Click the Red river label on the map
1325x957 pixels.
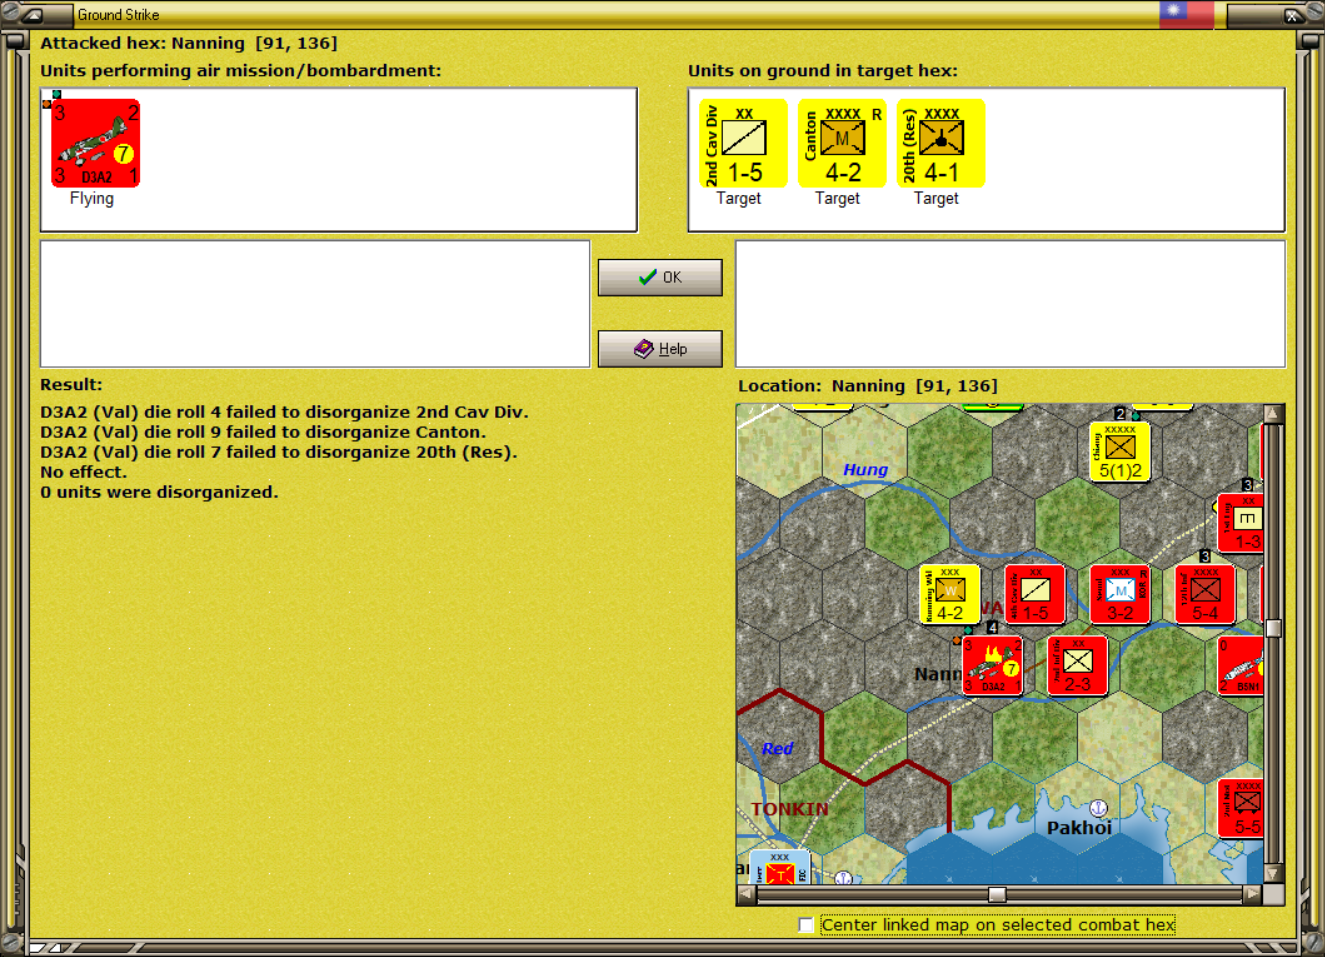(777, 748)
